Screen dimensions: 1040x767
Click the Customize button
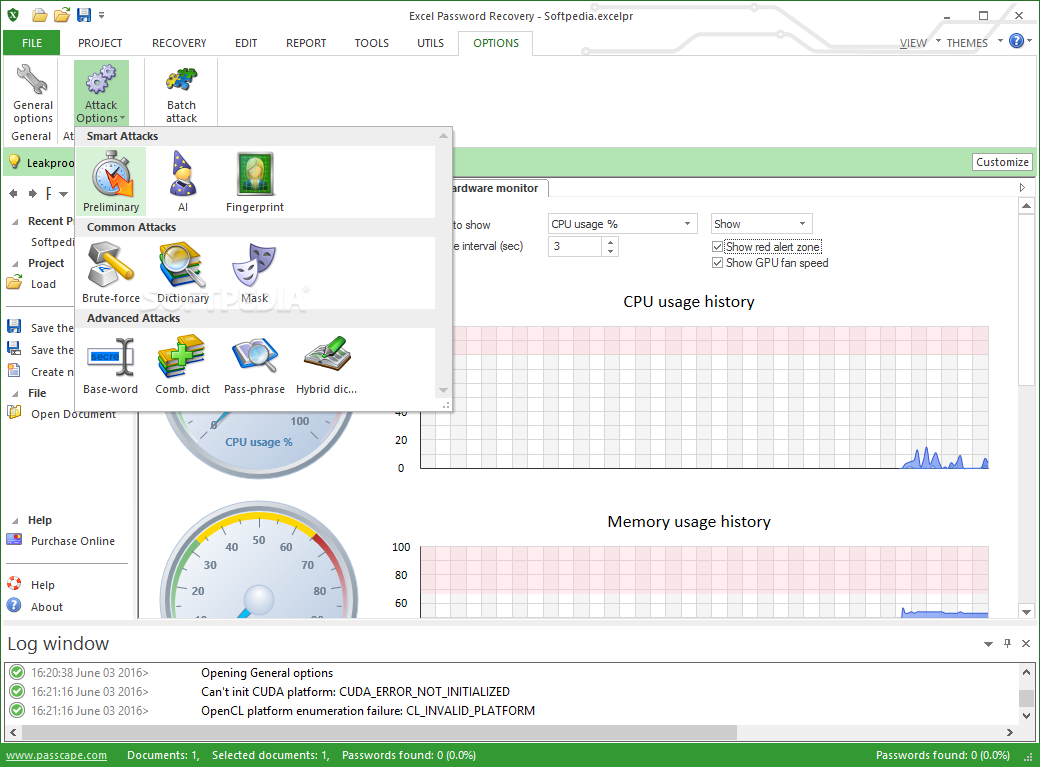[x=1002, y=162]
